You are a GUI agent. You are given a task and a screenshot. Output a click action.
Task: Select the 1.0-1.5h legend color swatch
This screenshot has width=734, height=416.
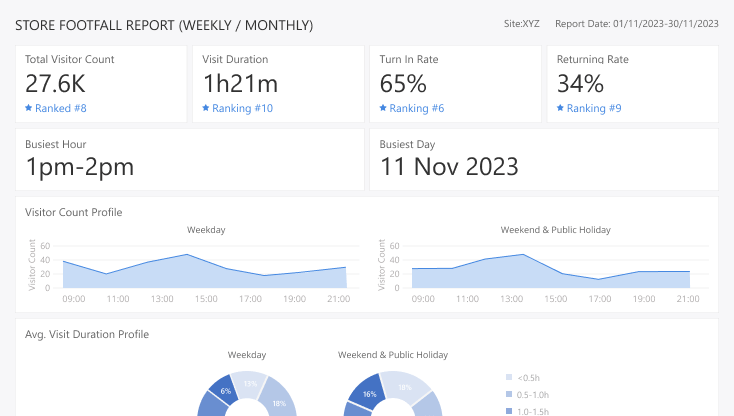click(509, 411)
